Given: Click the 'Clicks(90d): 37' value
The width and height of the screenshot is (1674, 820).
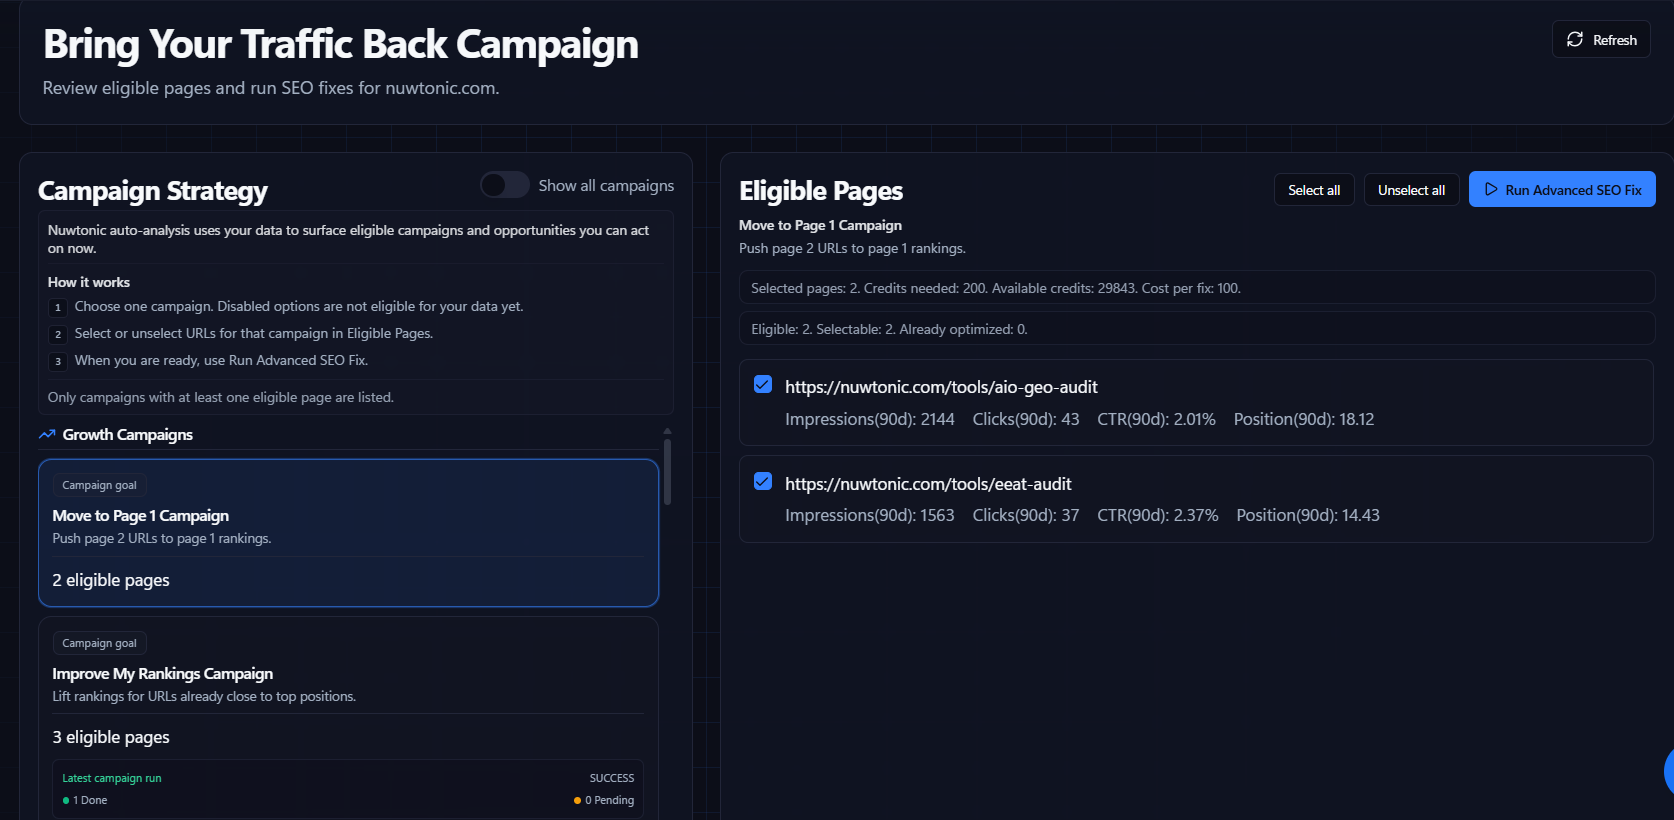Looking at the screenshot, I should tap(1026, 515).
